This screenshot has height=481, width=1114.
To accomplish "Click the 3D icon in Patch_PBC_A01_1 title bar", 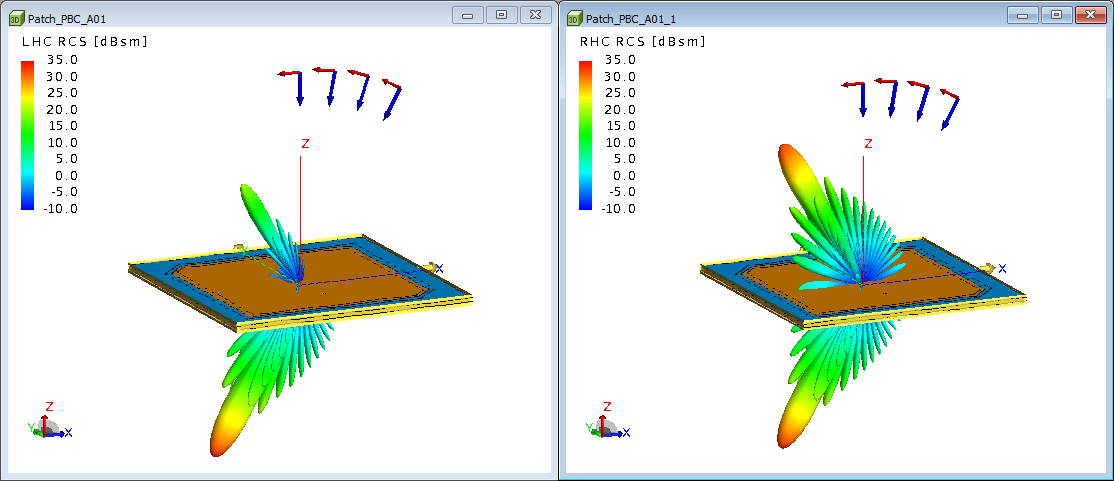I will click(x=574, y=17).
